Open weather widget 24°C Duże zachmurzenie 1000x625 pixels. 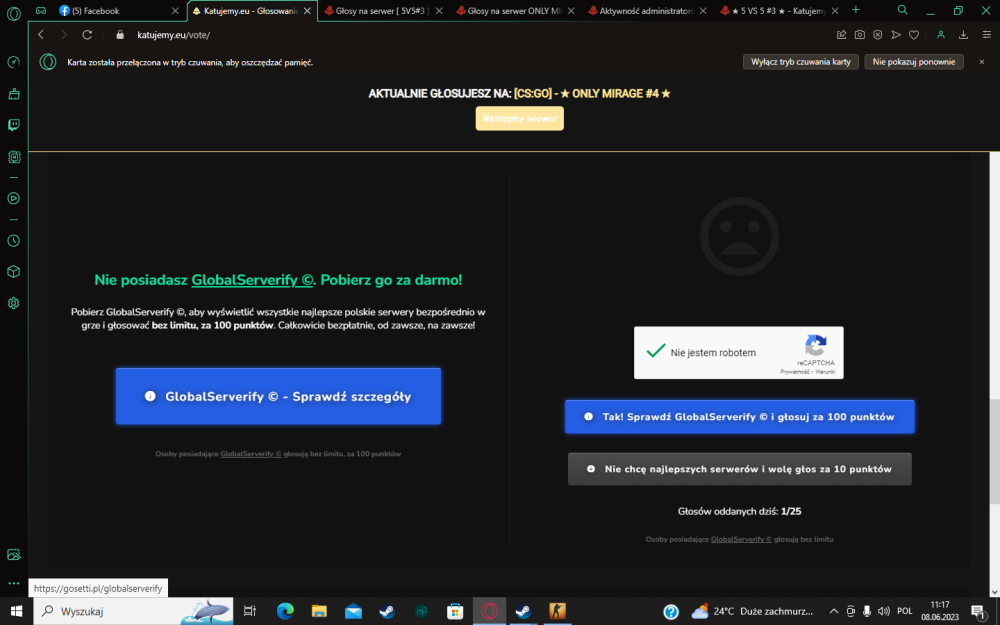753,611
